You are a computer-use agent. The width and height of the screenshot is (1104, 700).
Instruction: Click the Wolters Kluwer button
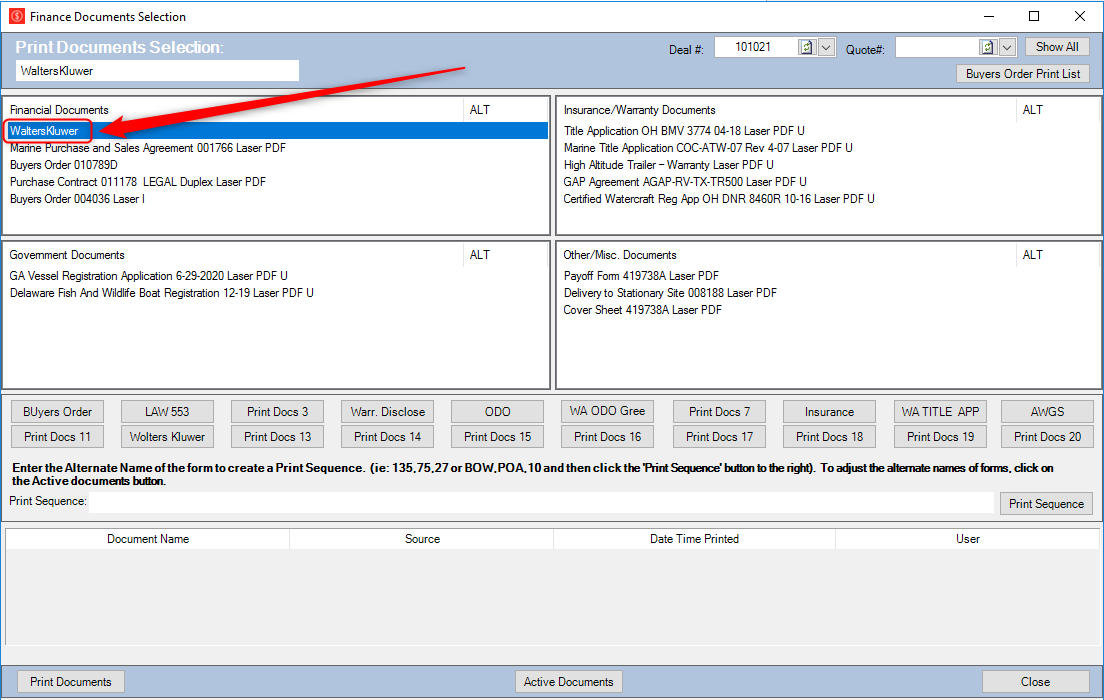click(167, 437)
